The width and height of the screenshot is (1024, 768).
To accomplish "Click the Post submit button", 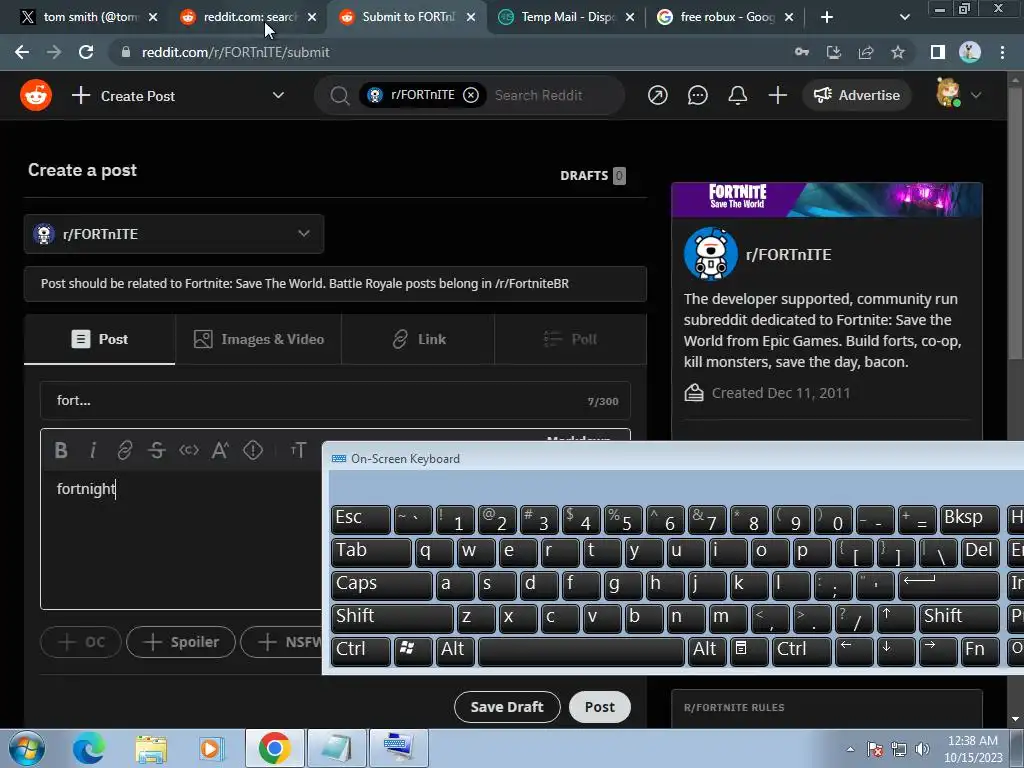I will [600, 707].
